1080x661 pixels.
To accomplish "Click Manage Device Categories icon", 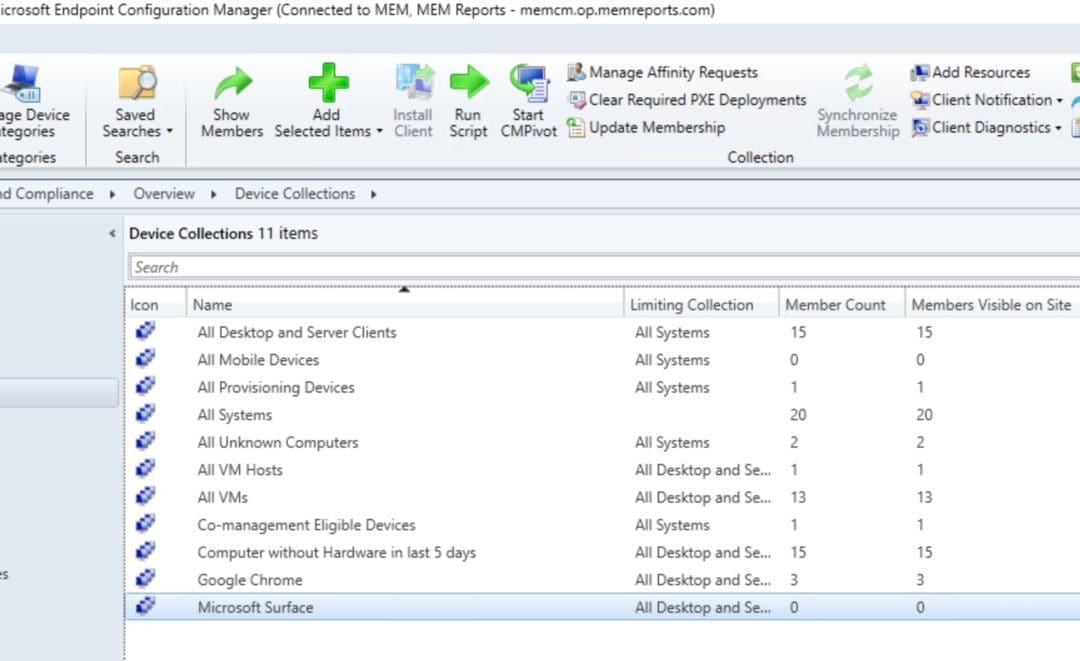I will pyautogui.click(x=23, y=83).
